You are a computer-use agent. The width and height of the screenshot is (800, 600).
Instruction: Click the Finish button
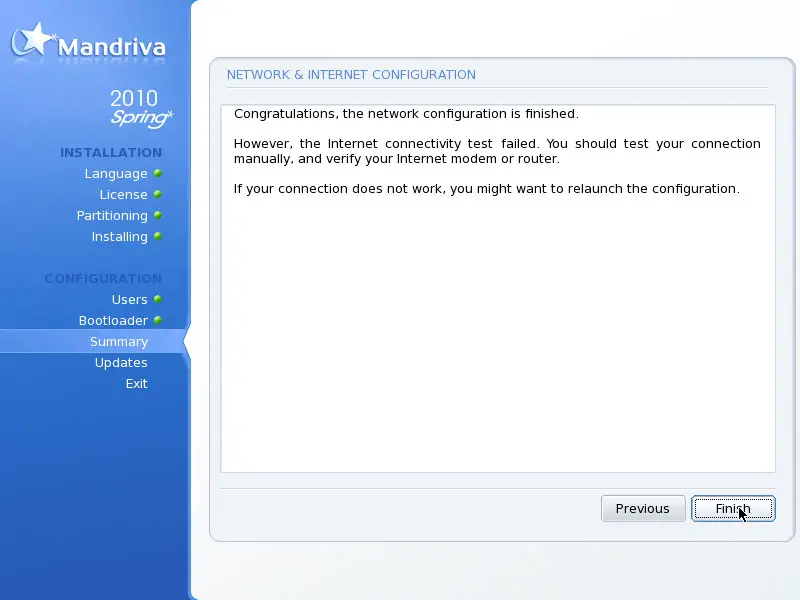(733, 508)
